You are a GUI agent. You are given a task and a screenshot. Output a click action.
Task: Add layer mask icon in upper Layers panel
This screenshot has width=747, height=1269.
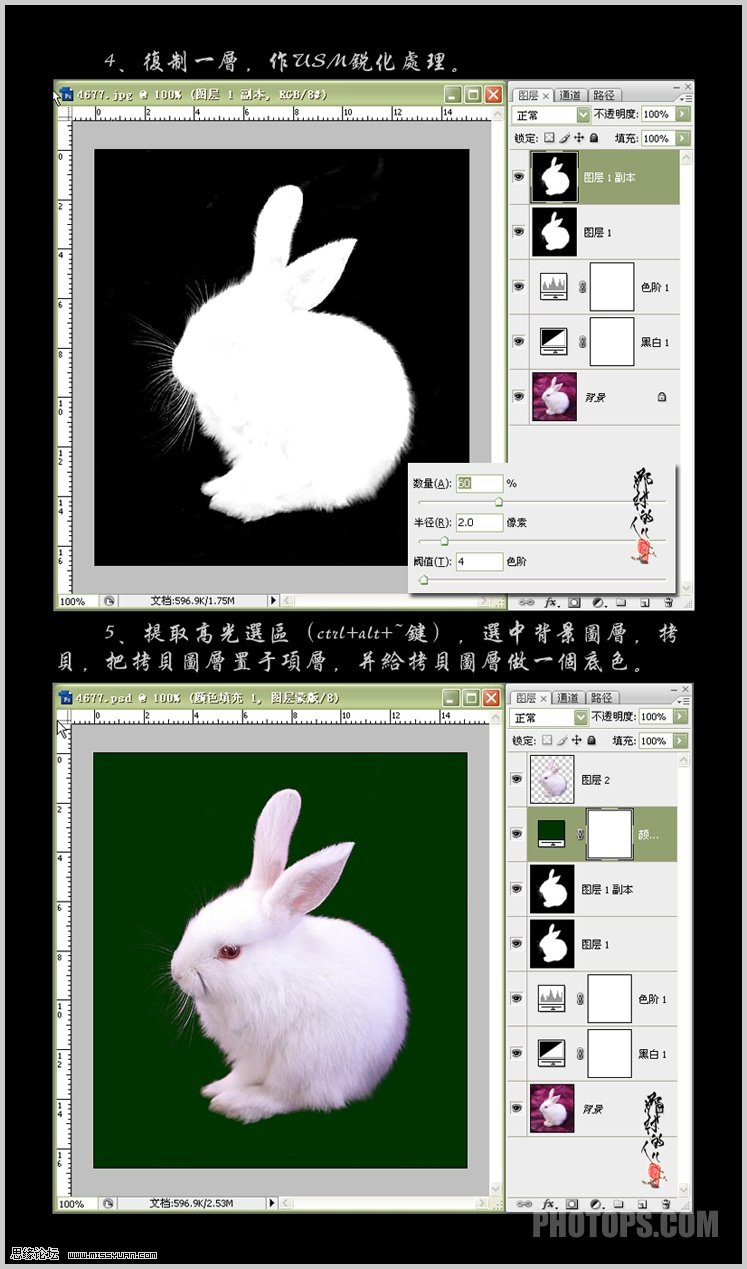coord(574,603)
